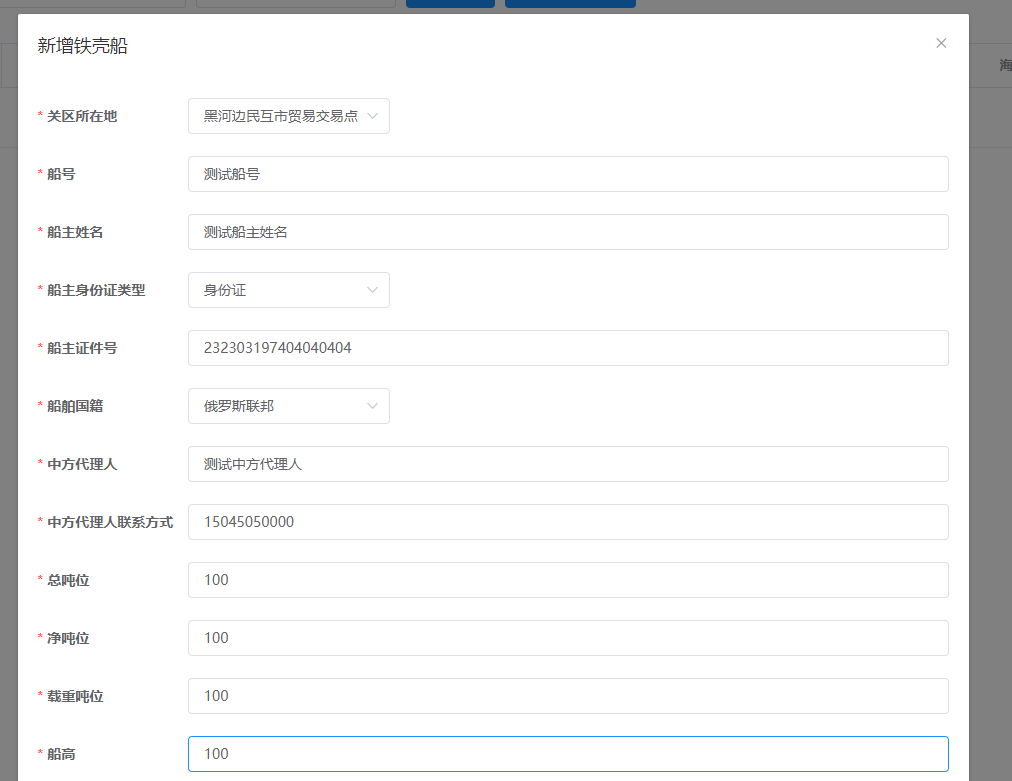
Task: Click the chevron arrow in 关区所在地 field
Action: [x=373, y=116]
